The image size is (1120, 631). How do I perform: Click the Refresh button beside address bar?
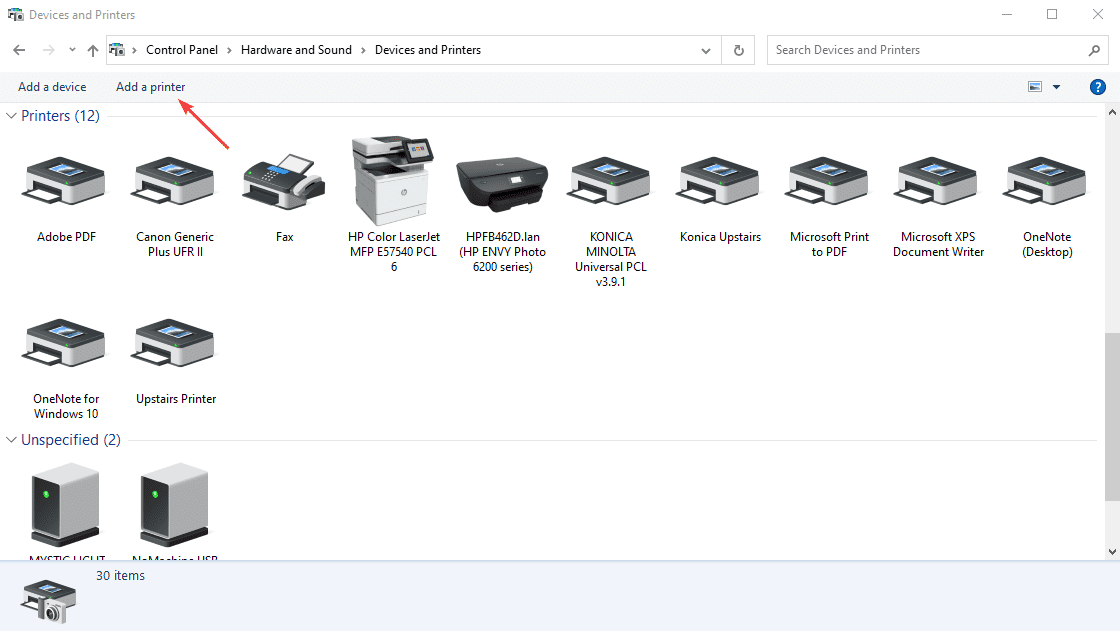(738, 50)
